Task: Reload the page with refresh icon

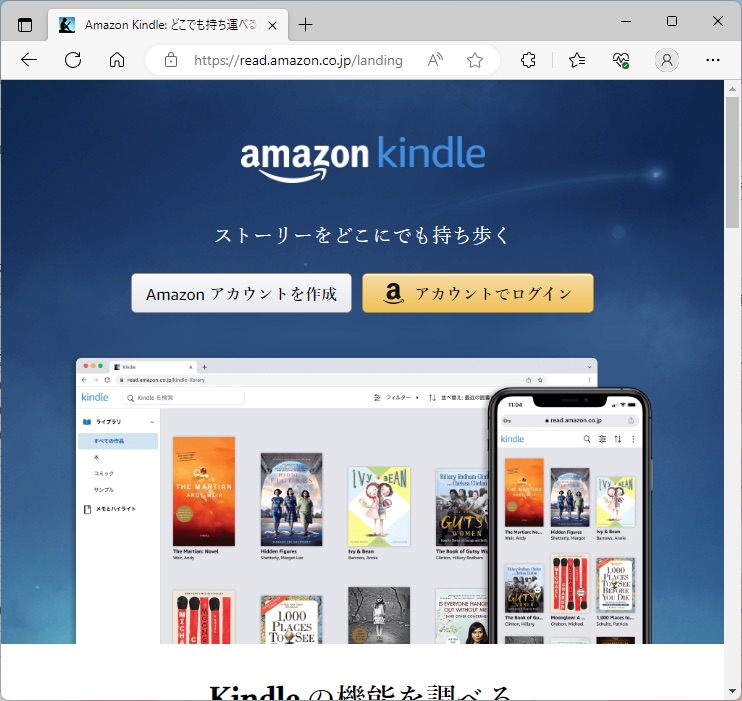Action: coord(73,60)
